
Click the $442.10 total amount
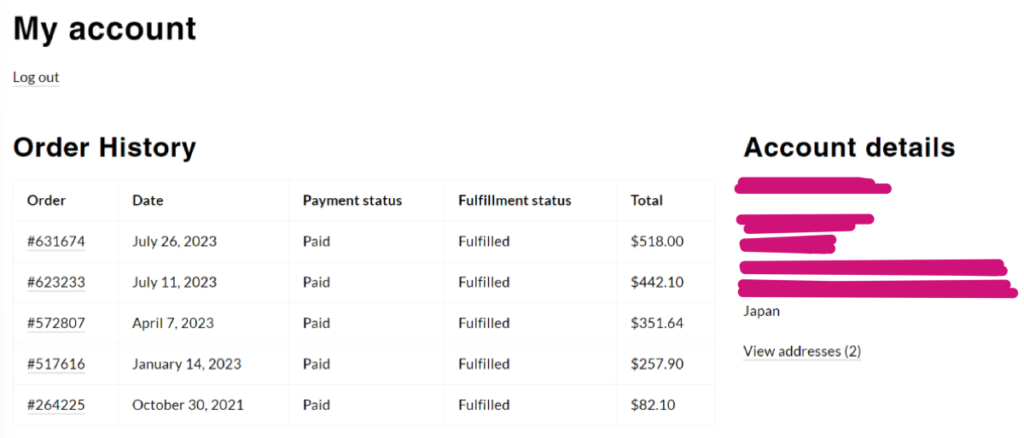(657, 282)
